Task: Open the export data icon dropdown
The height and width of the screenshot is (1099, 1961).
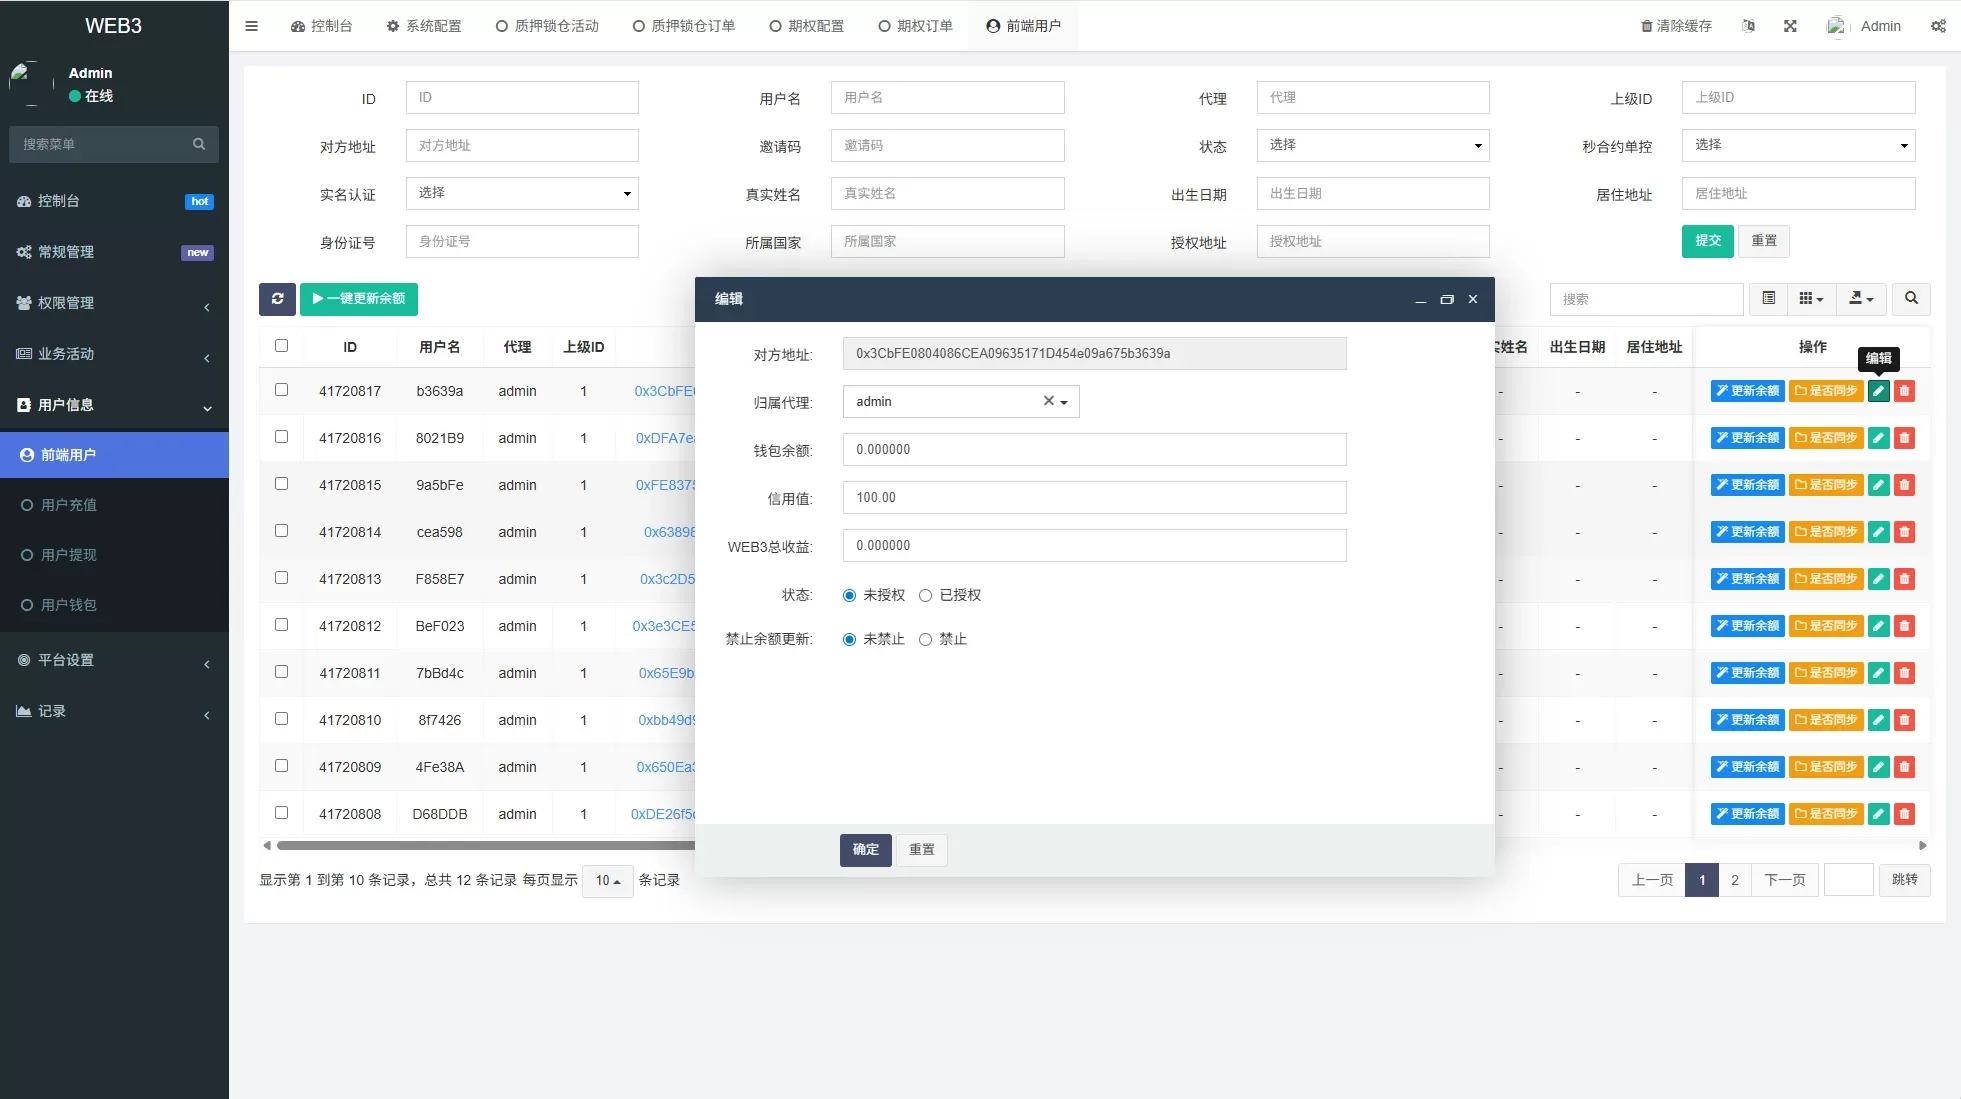Action: tap(1860, 299)
